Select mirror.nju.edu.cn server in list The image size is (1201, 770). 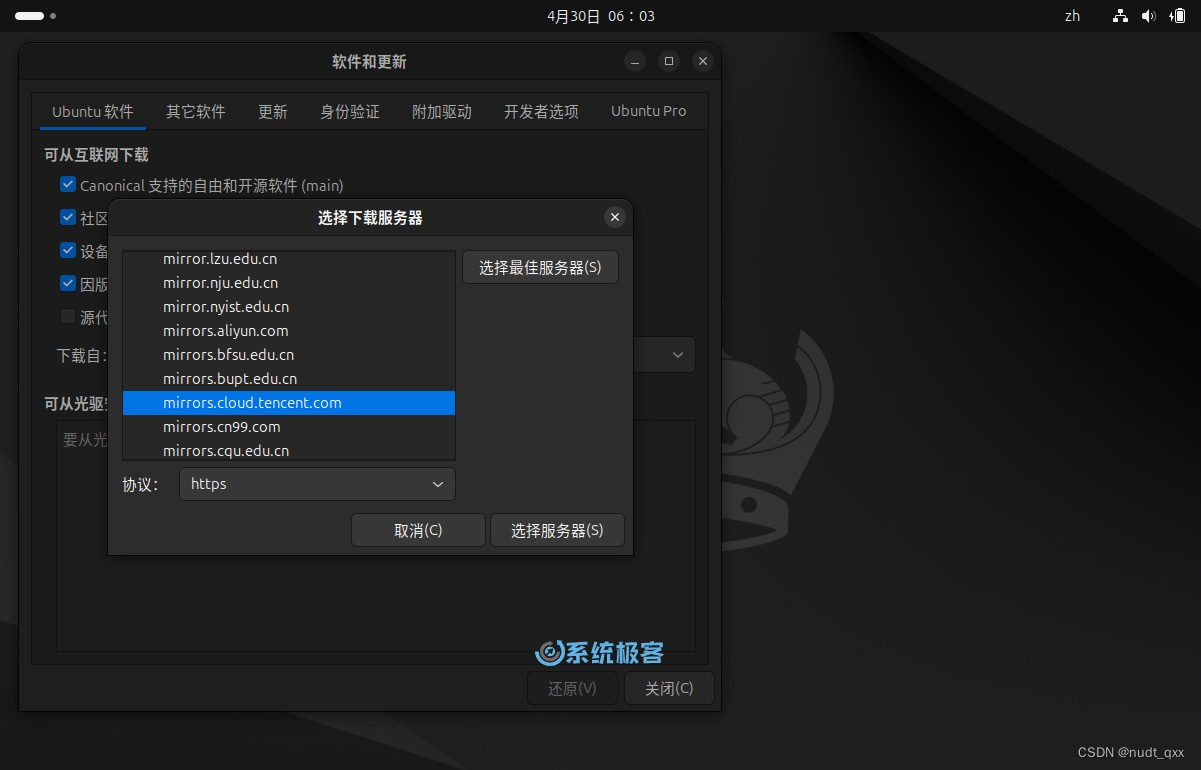tap(289, 283)
